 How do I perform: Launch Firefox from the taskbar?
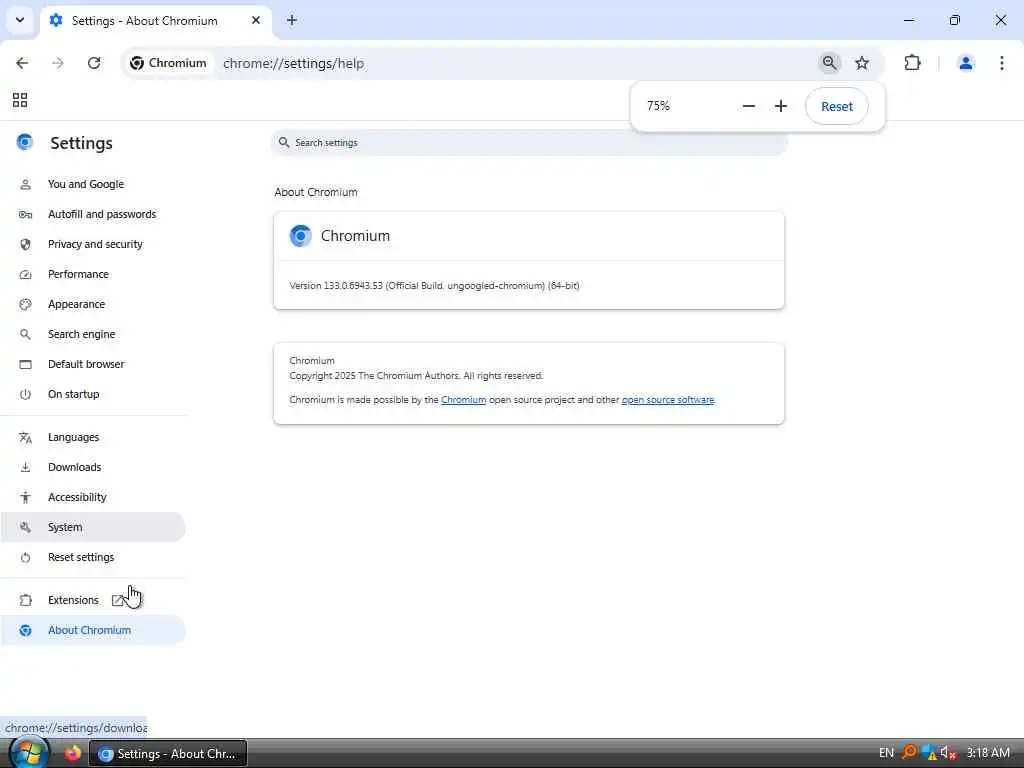coord(72,753)
